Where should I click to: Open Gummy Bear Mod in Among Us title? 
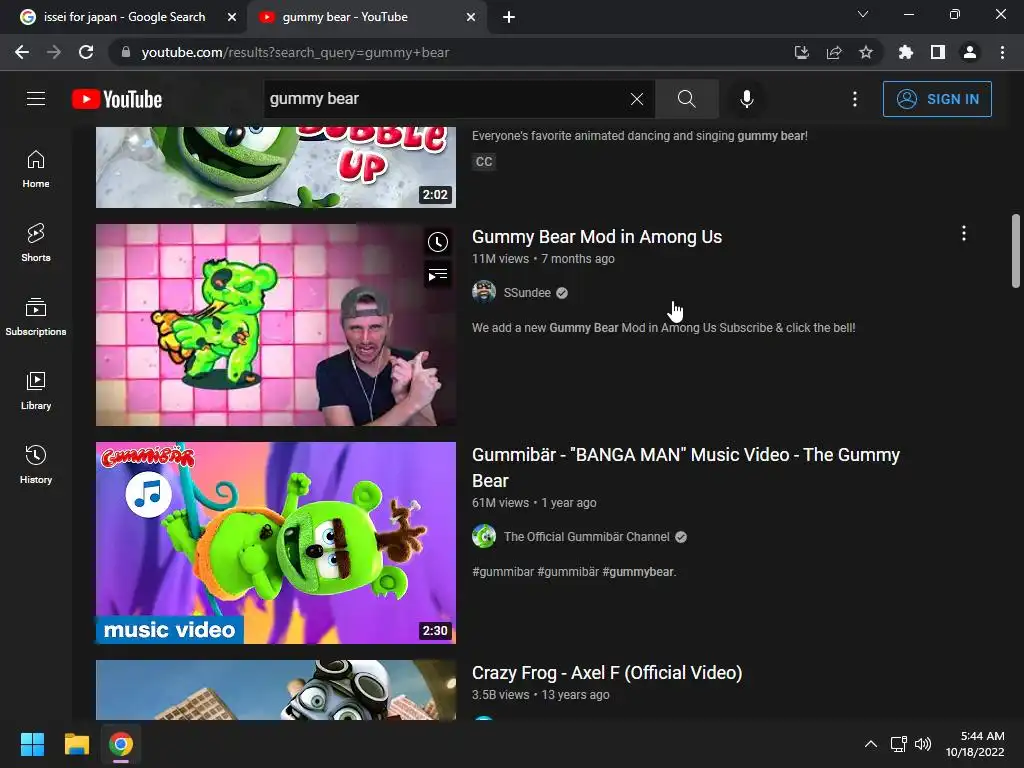click(597, 236)
